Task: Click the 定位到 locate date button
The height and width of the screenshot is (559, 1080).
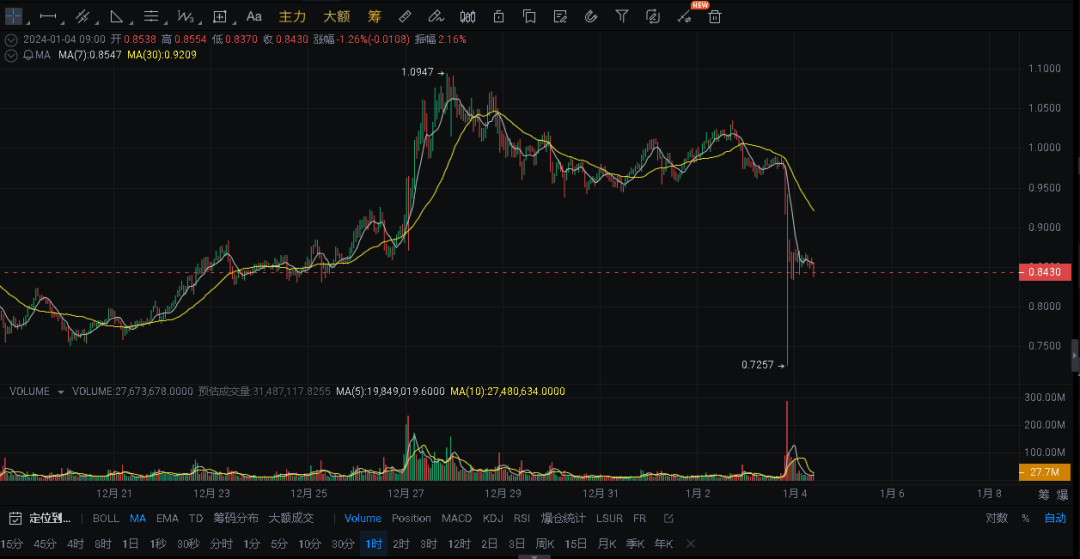Action: coord(40,518)
